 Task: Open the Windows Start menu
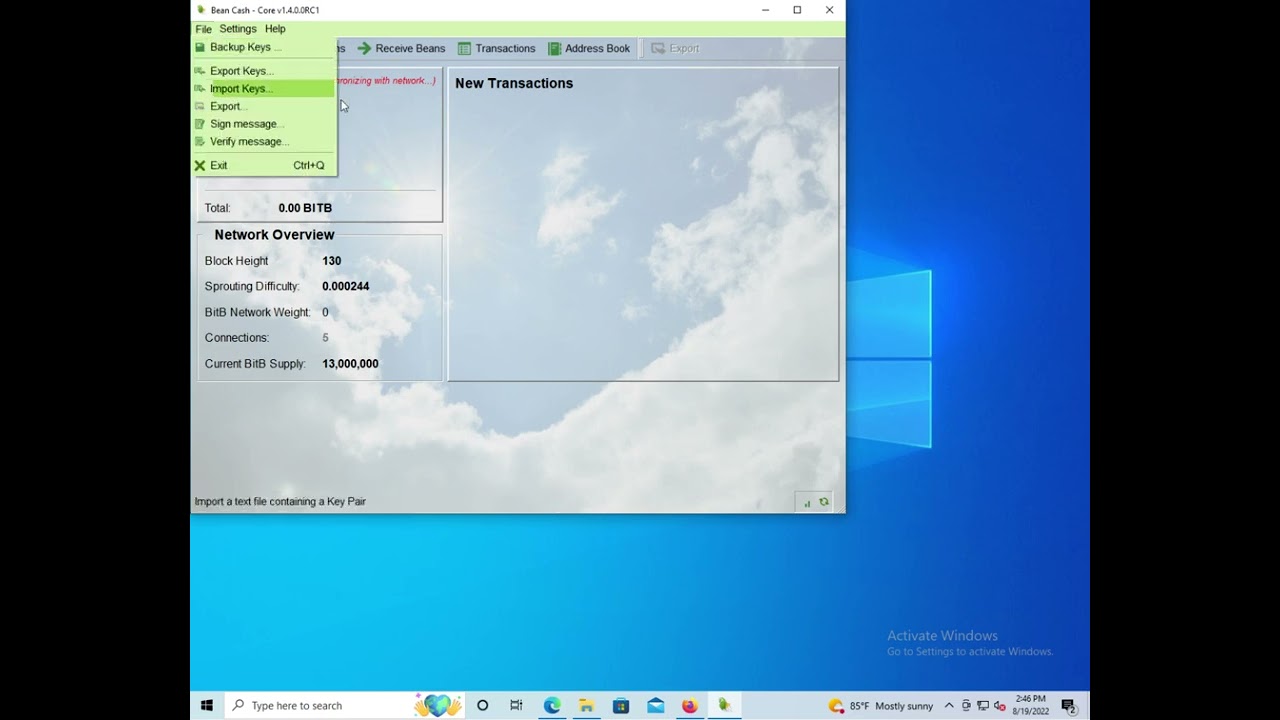point(207,706)
